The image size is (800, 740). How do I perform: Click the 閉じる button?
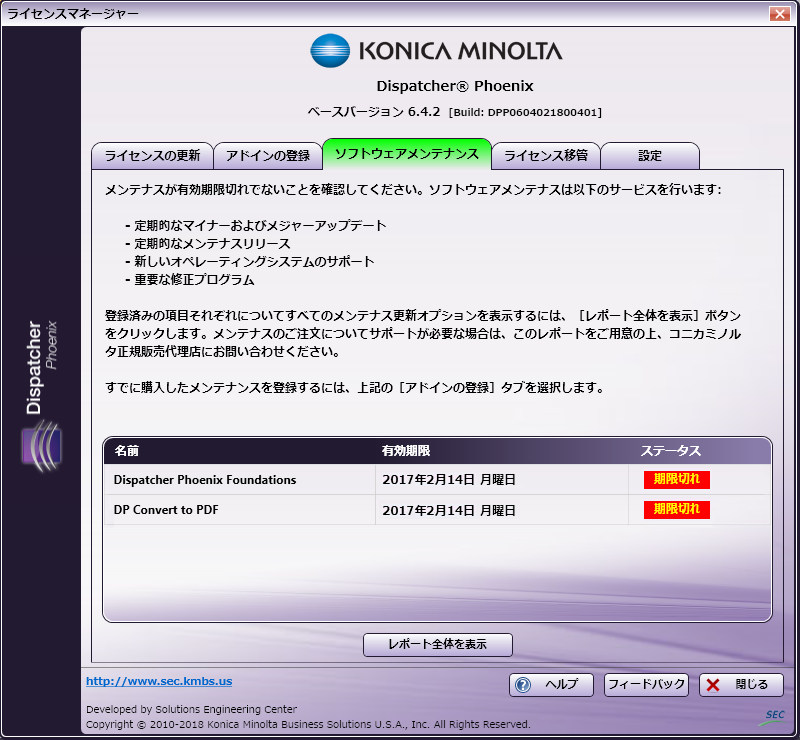pyautogui.click(x=741, y=684)
